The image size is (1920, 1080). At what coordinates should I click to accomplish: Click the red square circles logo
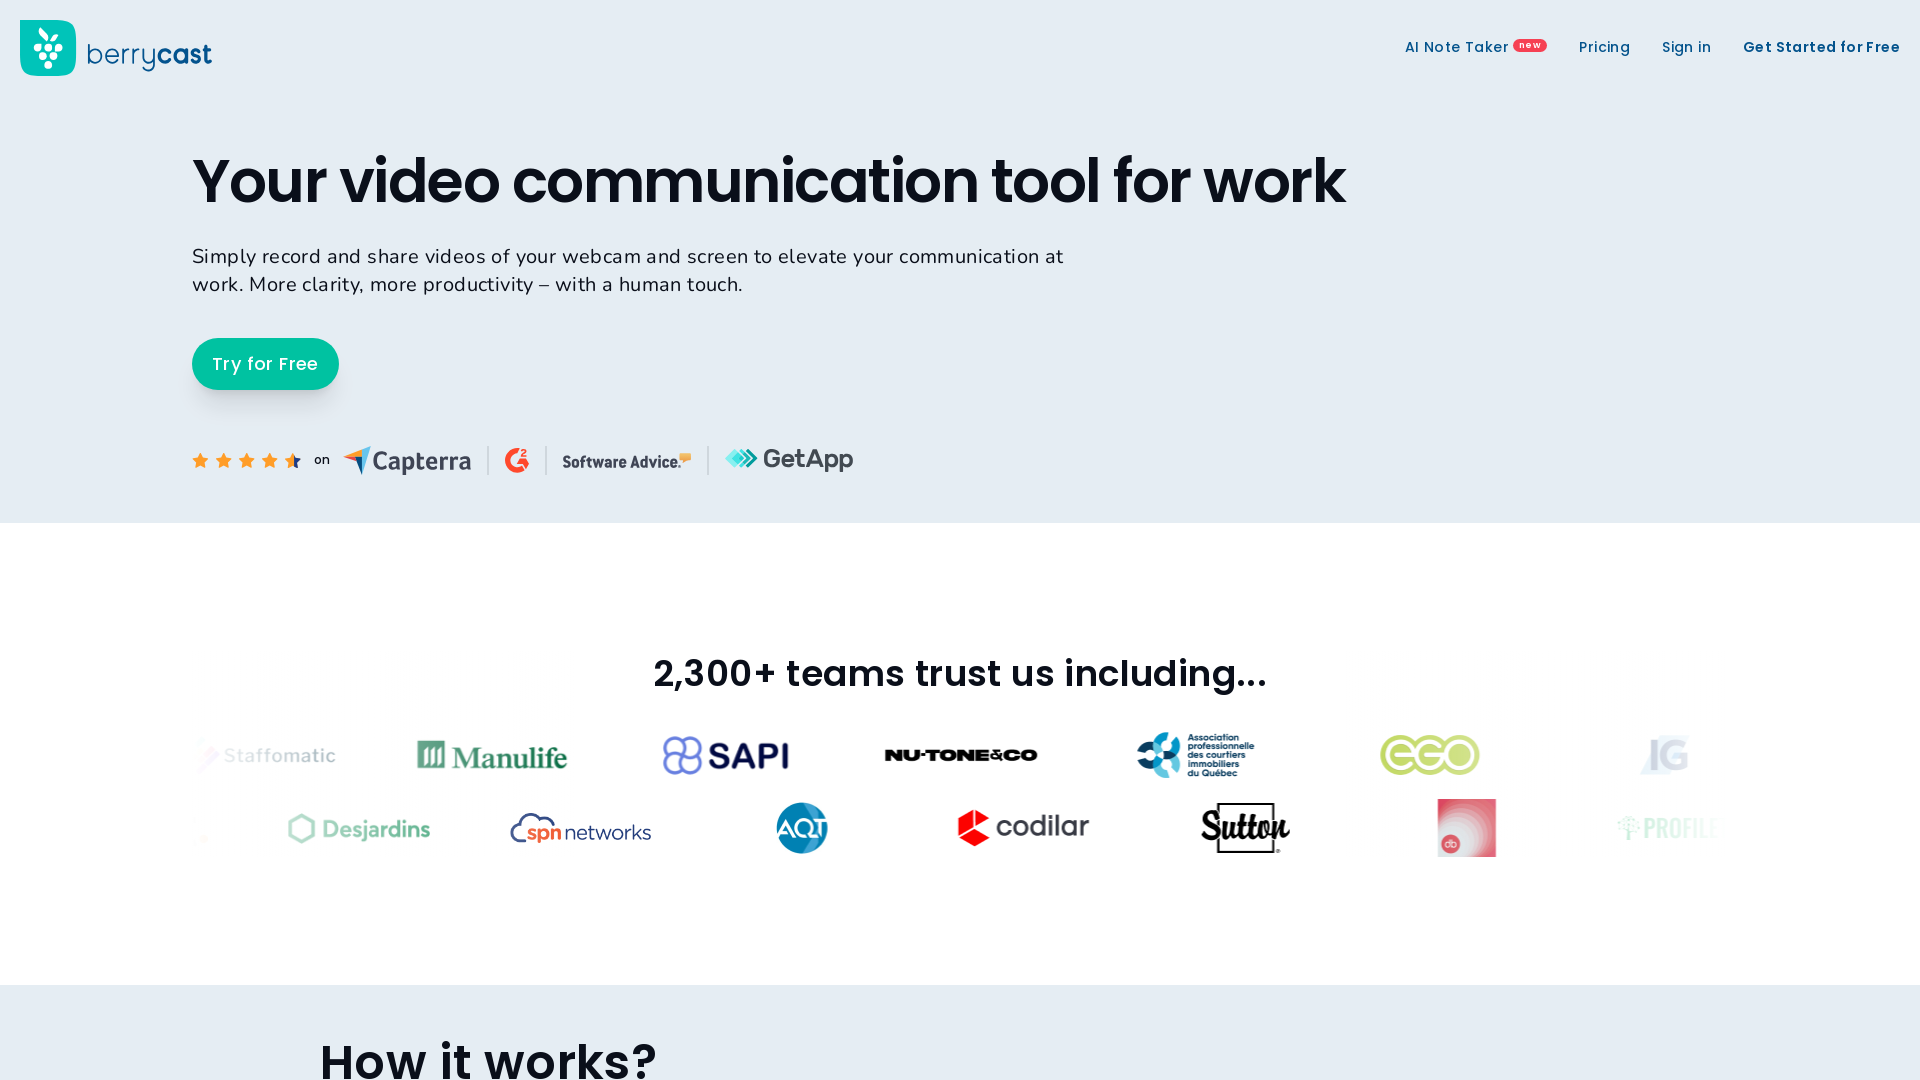pos(1467,828)
